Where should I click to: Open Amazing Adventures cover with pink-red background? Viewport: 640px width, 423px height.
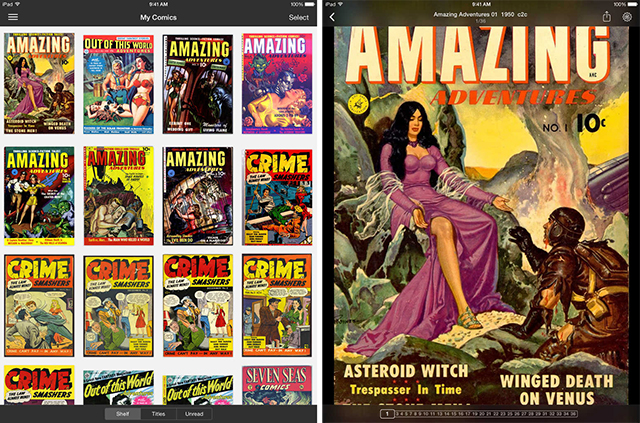pyautogui.click(x=277, y=84)
